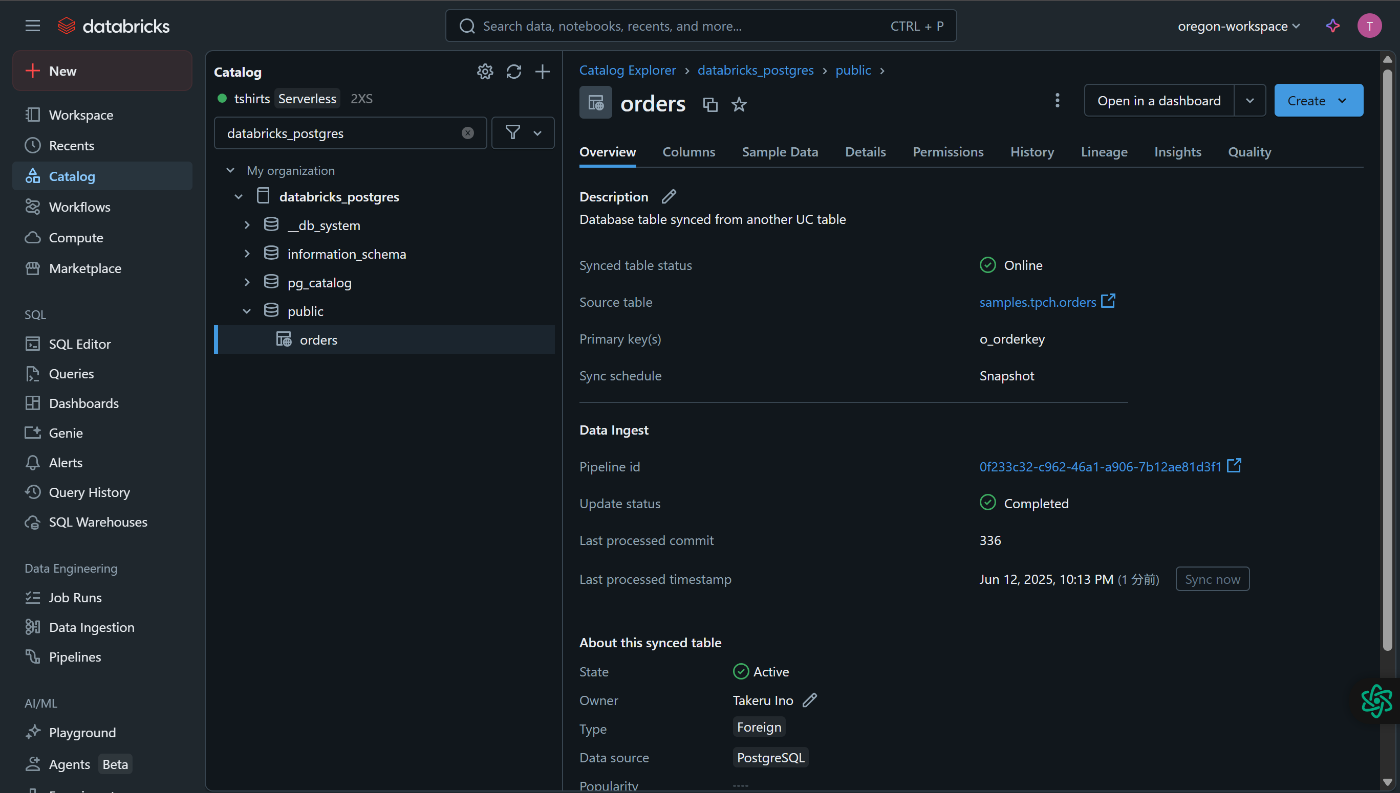
Task: Select the orders table tree item
Action: [385, 340]
